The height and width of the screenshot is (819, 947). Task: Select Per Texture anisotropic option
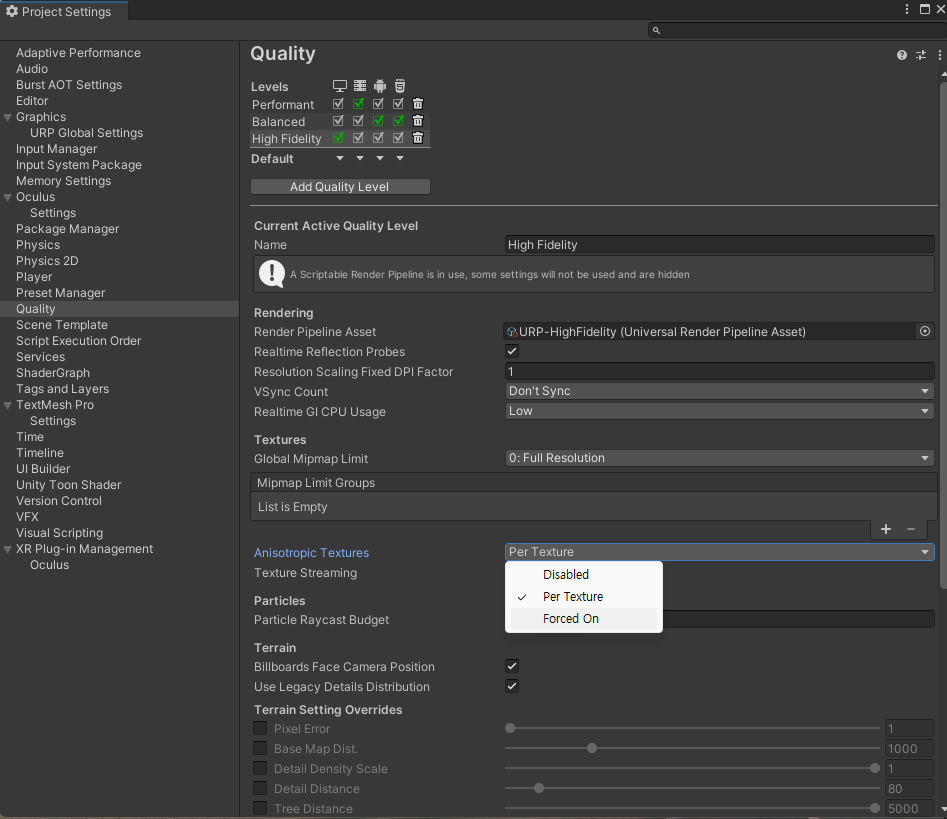[583, 597]
